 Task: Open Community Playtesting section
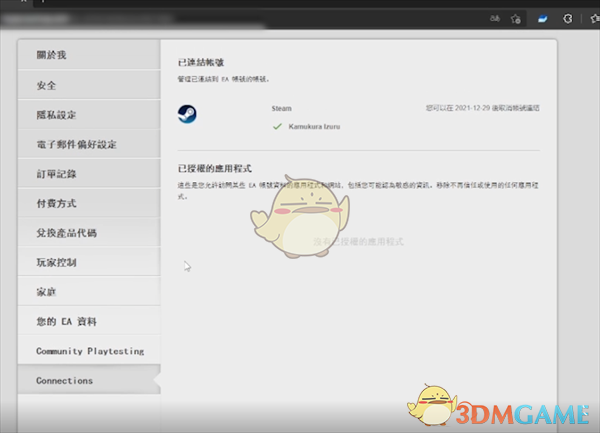89,351
